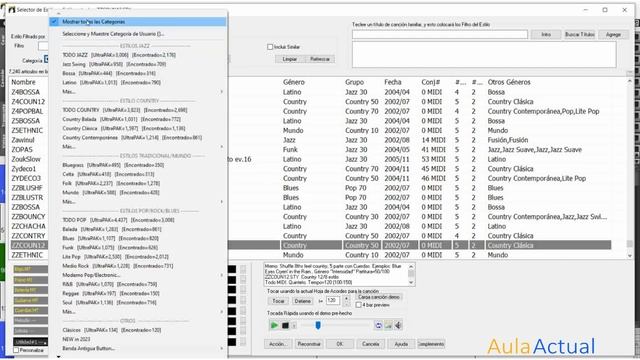Sort list by Fecha column header
The height and width of the screenshot is (360, 640).
[393, 82]
